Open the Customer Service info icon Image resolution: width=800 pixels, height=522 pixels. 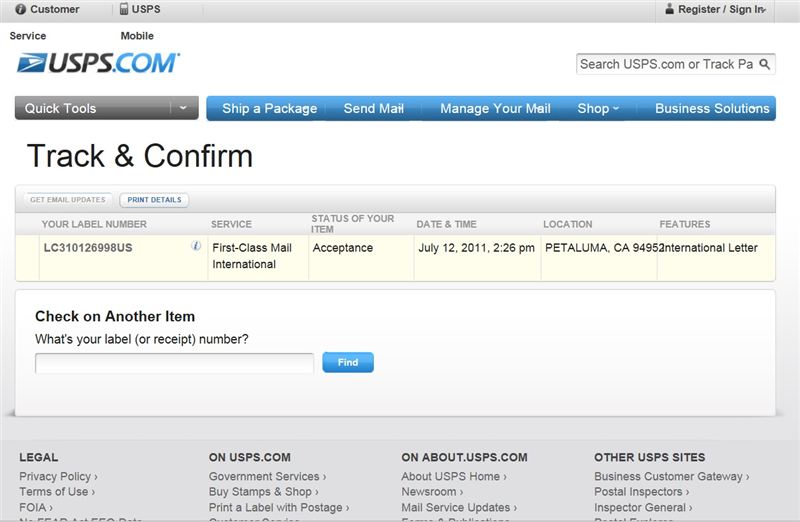[x=20, y=9]
